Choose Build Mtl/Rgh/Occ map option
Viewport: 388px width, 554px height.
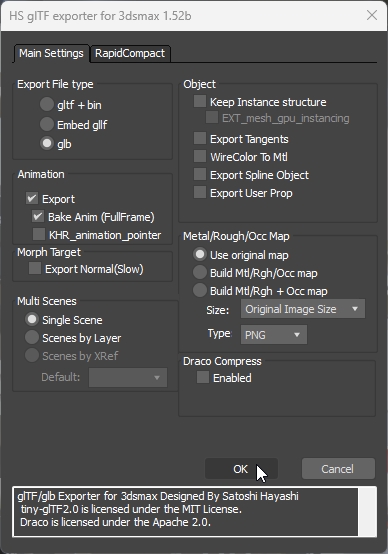[200, 272]
